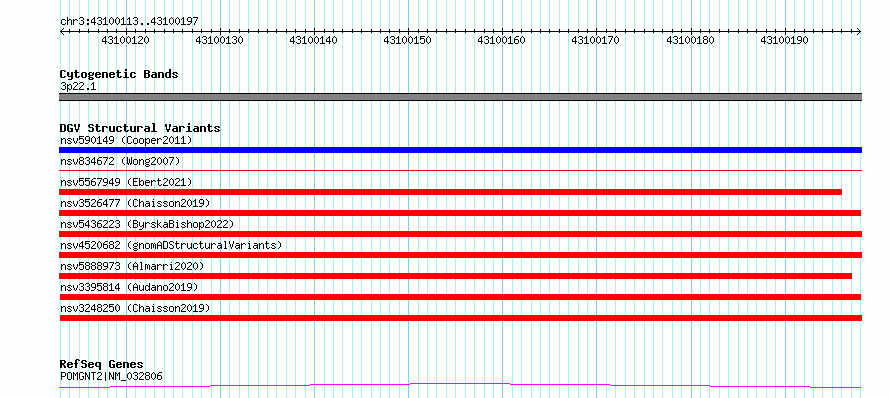The height and width of the screenshot is (398, 890).
Task: Open the nsv5888973 (Almarri2020) label
Action: (132, 266)
